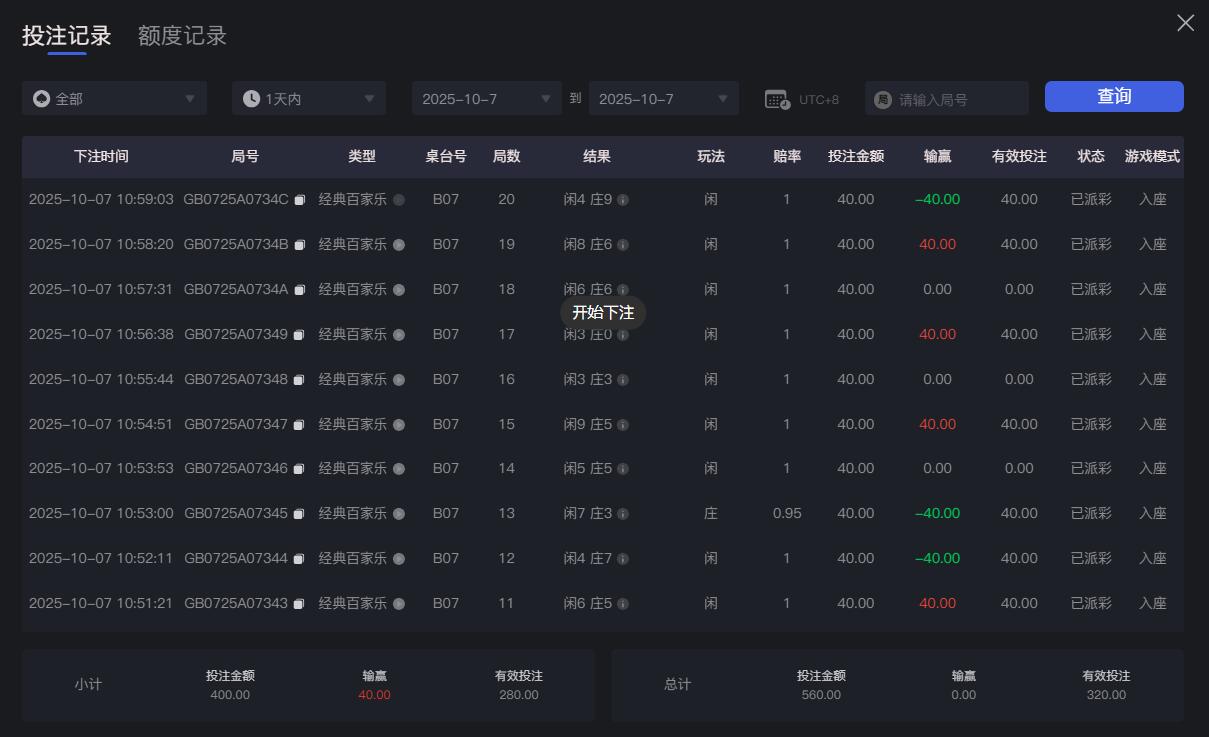This screenshot has height=737, width=1209.
Task: Click the info icon beside result 闲6 庄5
Action: click(x=623, y=603)
